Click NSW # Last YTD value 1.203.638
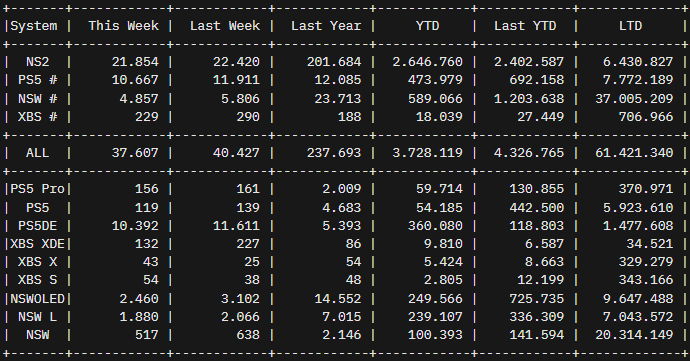 pos(529,99)
